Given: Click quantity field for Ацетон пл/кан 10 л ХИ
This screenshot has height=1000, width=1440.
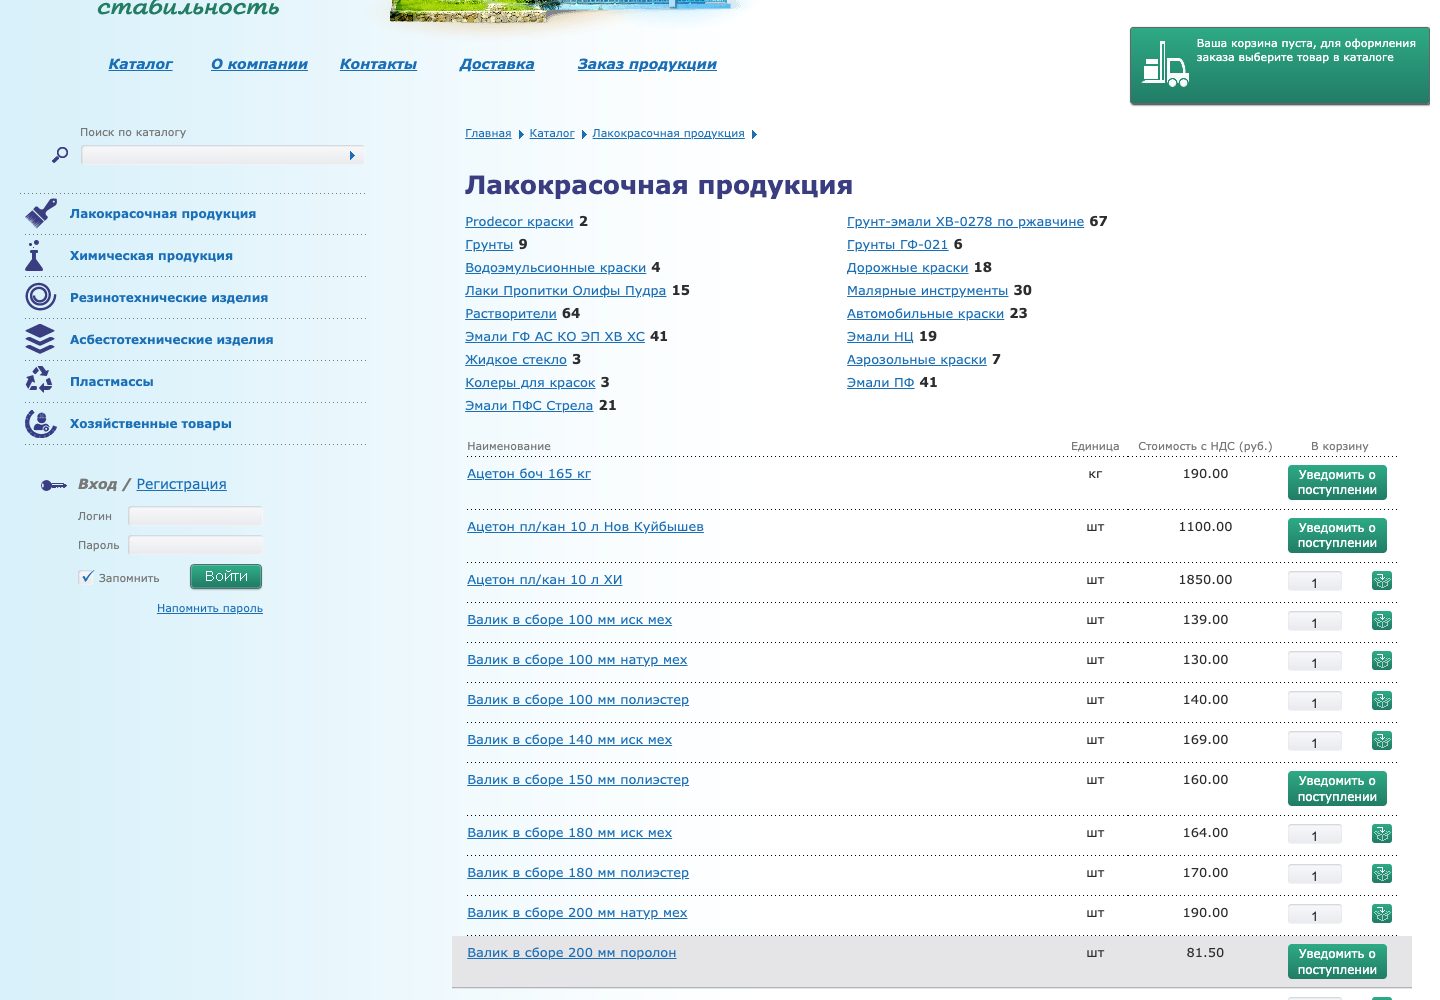Looking at the screenshot, I should coord(1314,582).
